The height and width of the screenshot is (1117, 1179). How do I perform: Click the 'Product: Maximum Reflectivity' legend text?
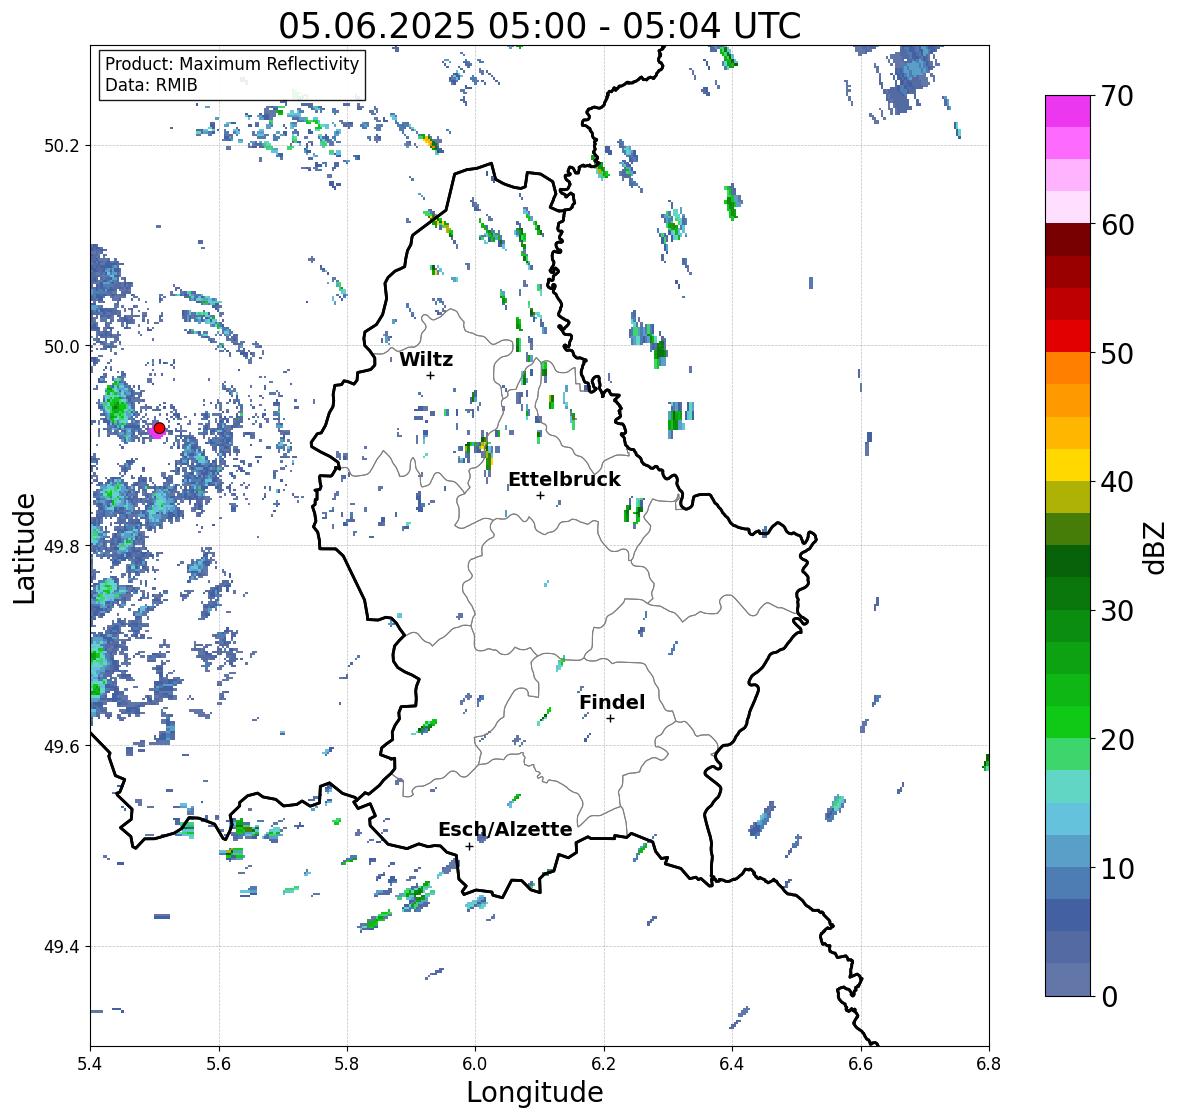(232, 64)
